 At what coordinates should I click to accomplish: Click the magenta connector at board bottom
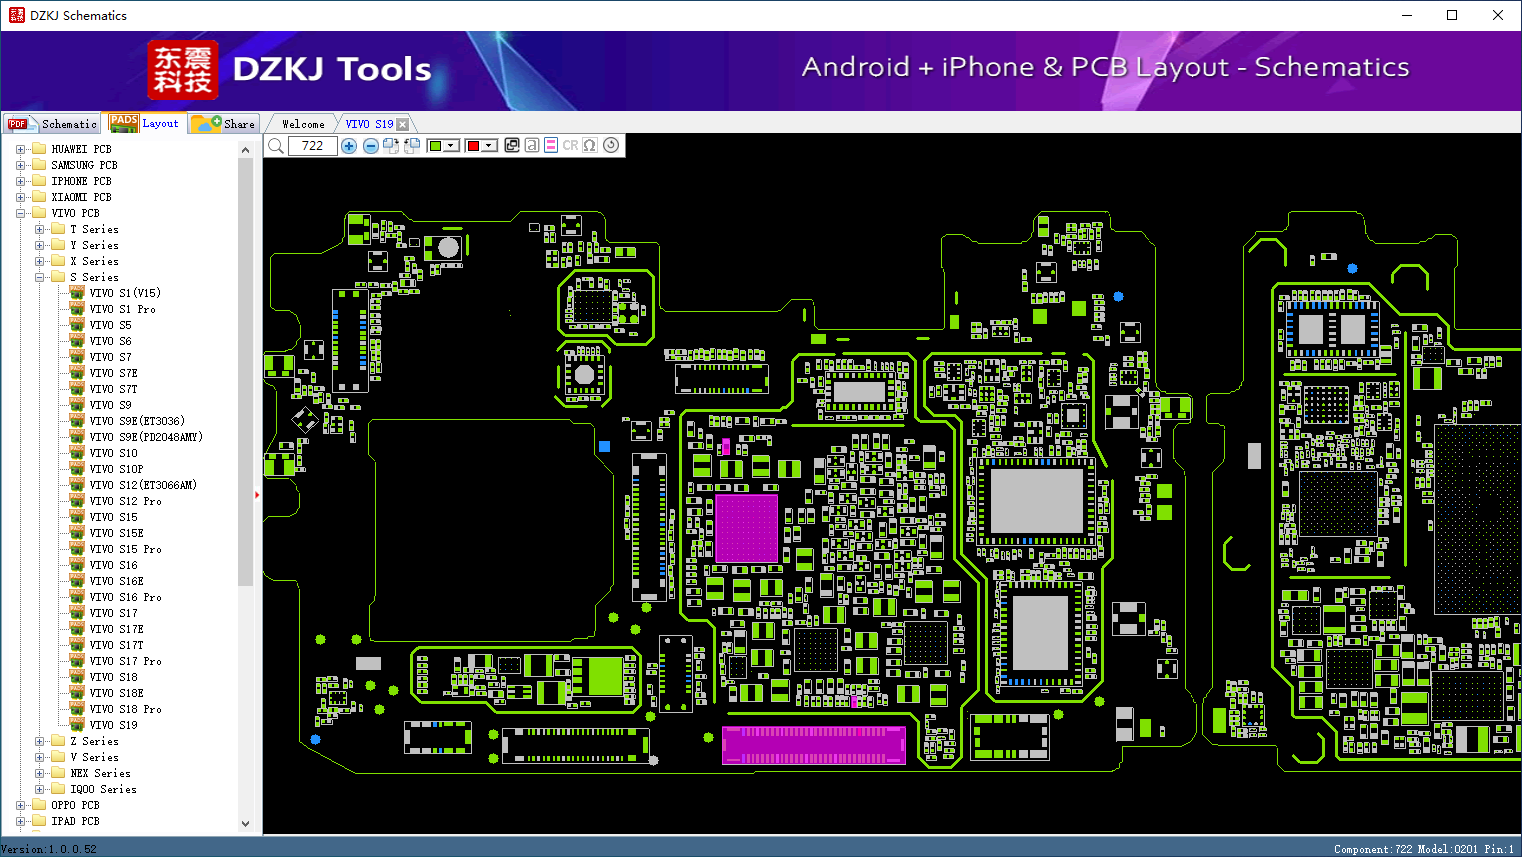[814, 745]
